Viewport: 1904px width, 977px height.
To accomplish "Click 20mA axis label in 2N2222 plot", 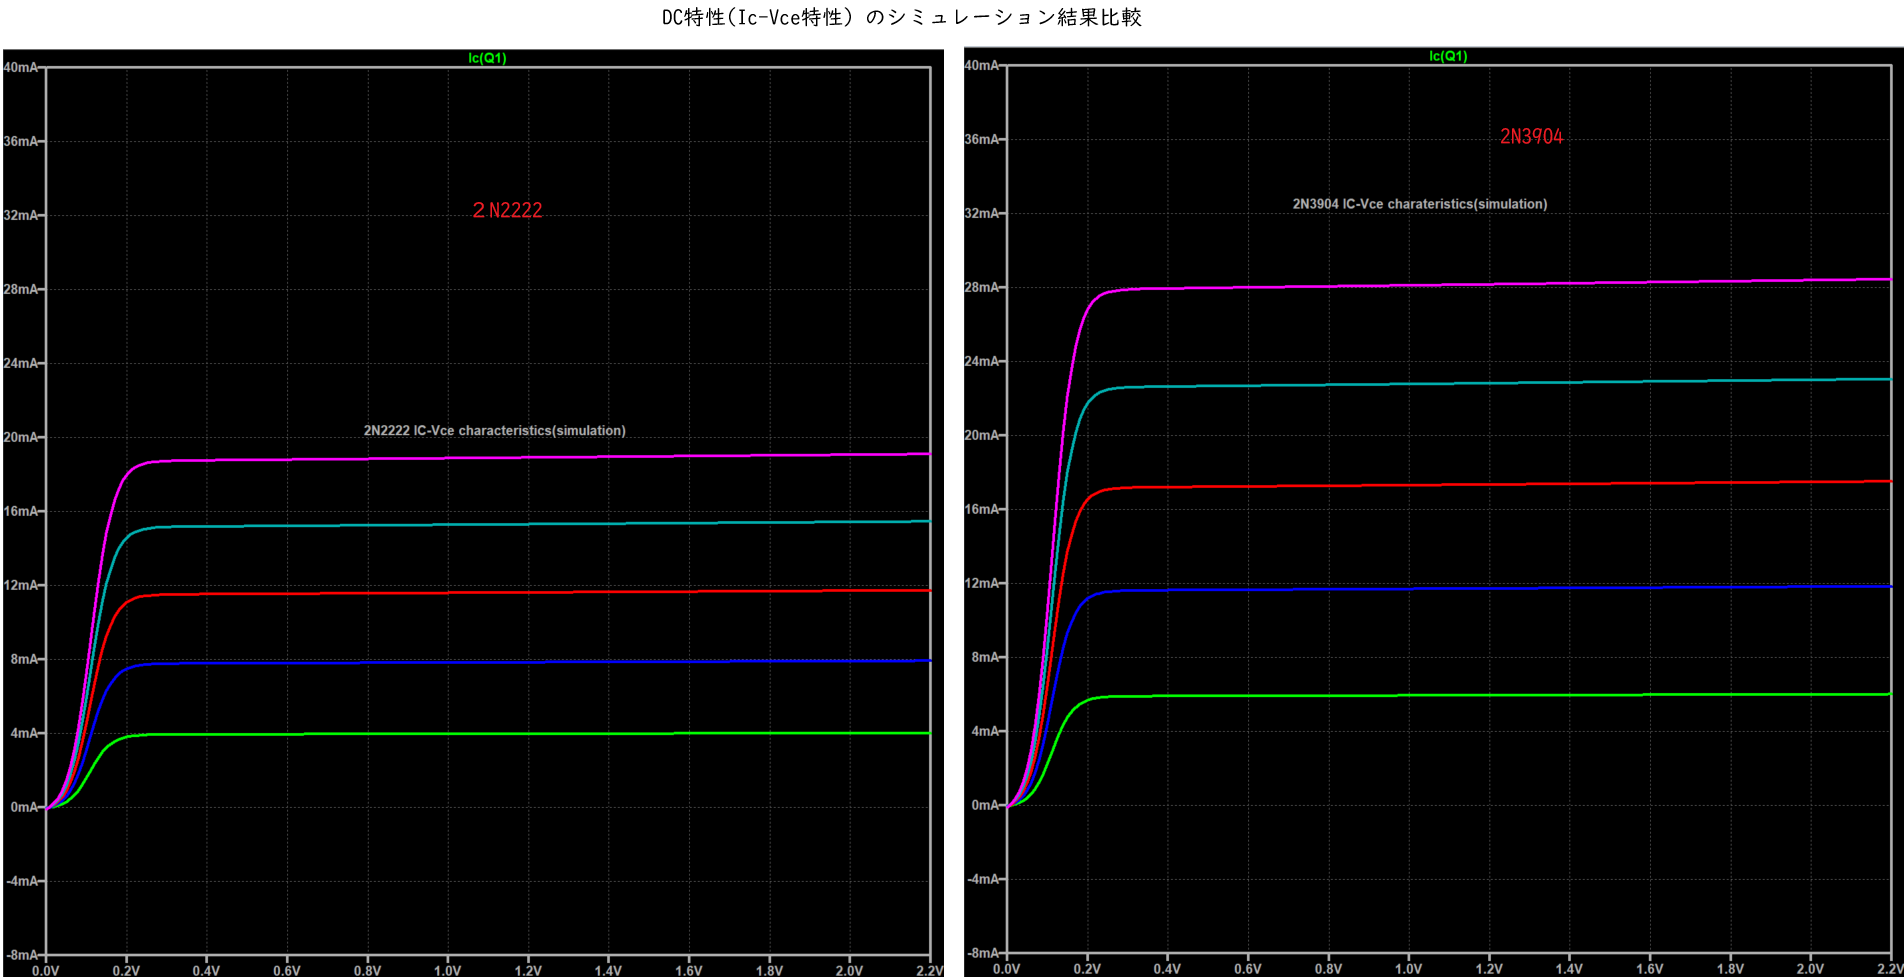I will pos(20,438).
